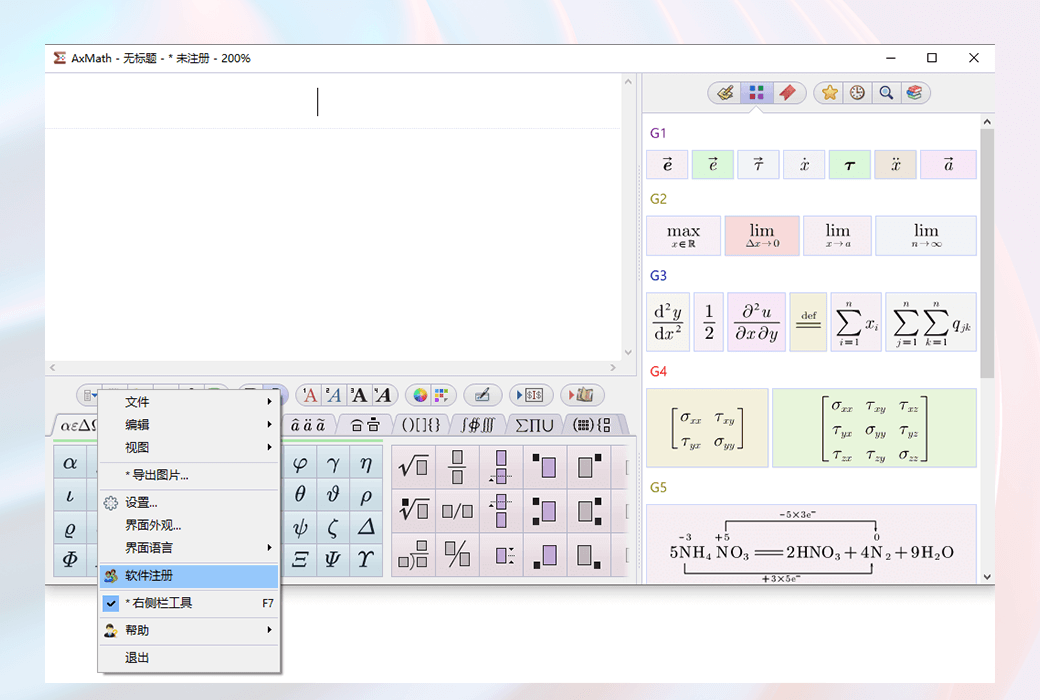Switch to the four-square grid panel view
Viewport: 1040px width, 700px height.
point(757,93)
